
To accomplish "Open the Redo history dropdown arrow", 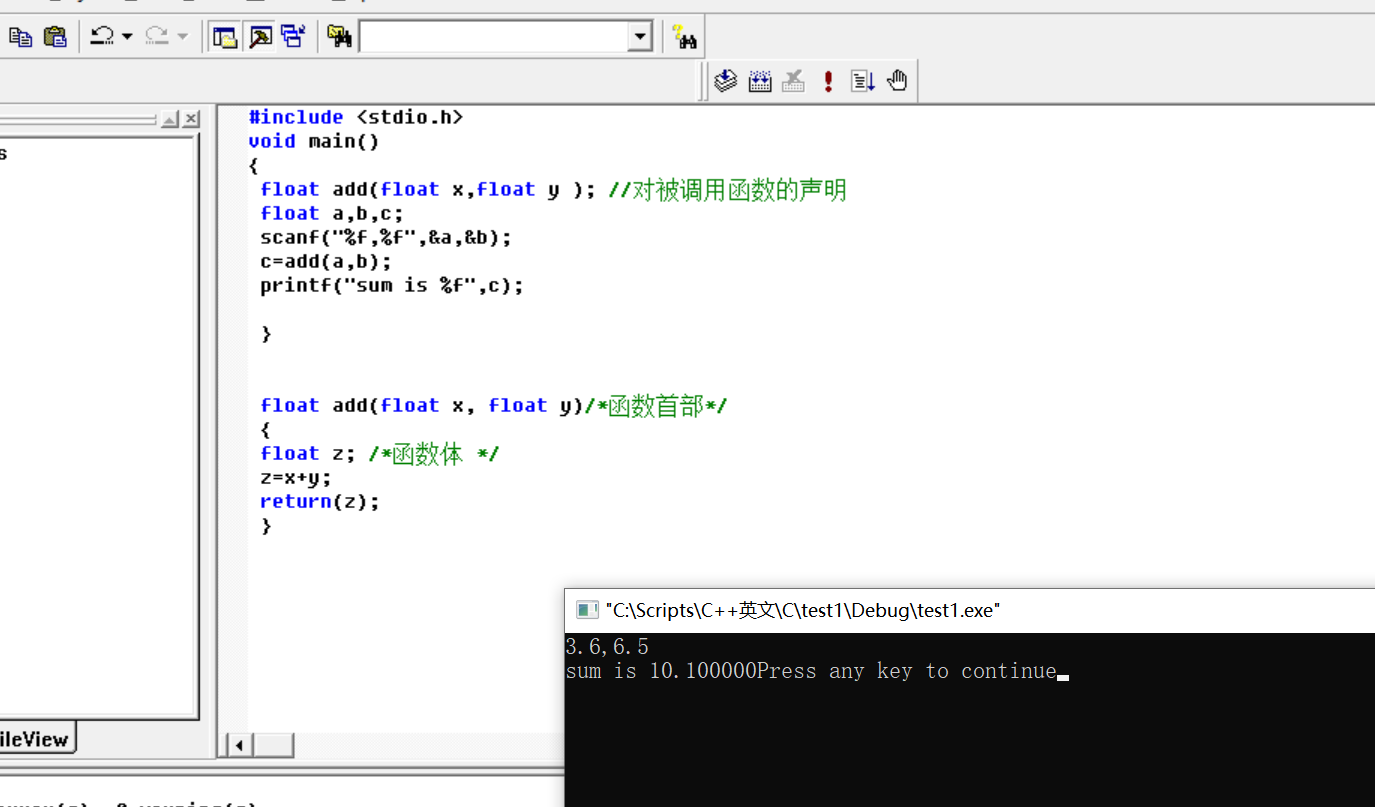I will click(x=182, y=37).
